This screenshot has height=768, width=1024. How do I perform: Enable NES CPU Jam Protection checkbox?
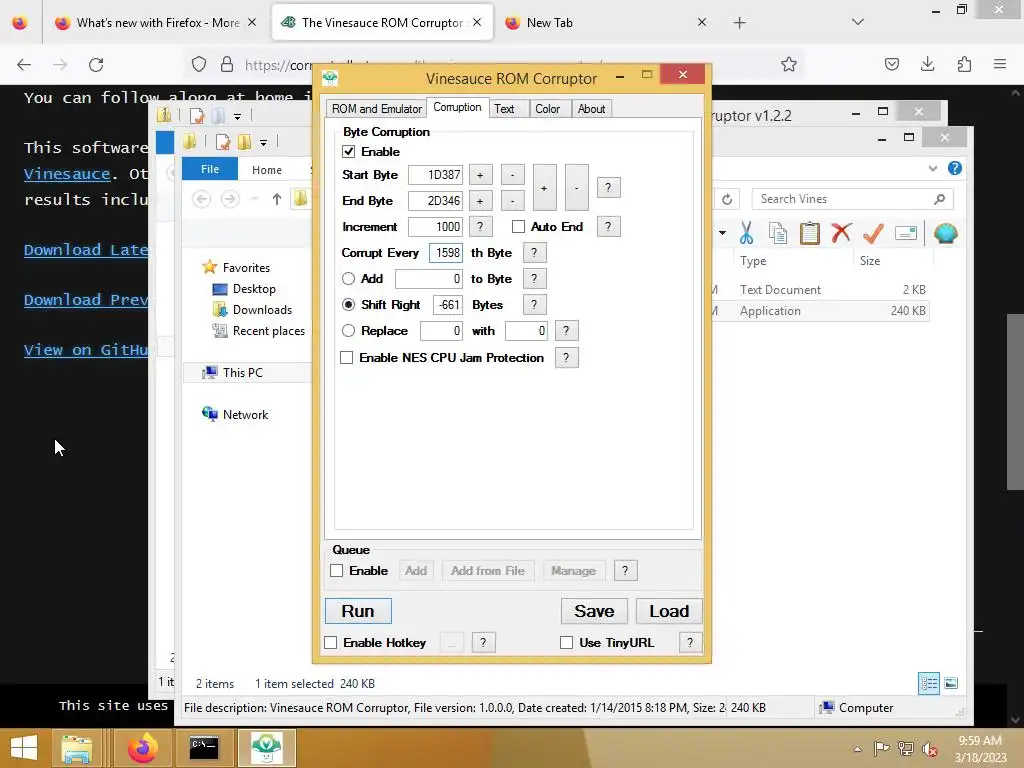click(347, 358)
